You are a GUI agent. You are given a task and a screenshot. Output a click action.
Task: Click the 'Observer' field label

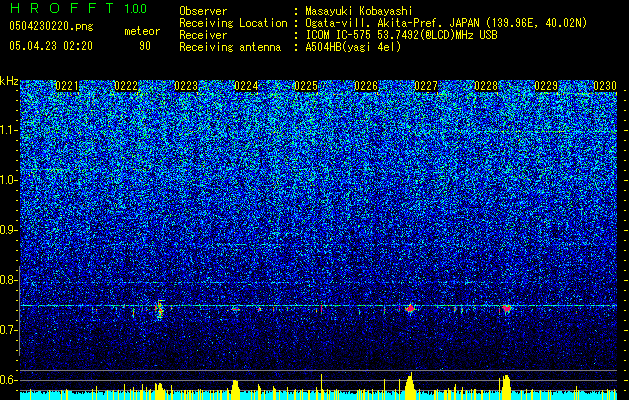coord(203,11)
